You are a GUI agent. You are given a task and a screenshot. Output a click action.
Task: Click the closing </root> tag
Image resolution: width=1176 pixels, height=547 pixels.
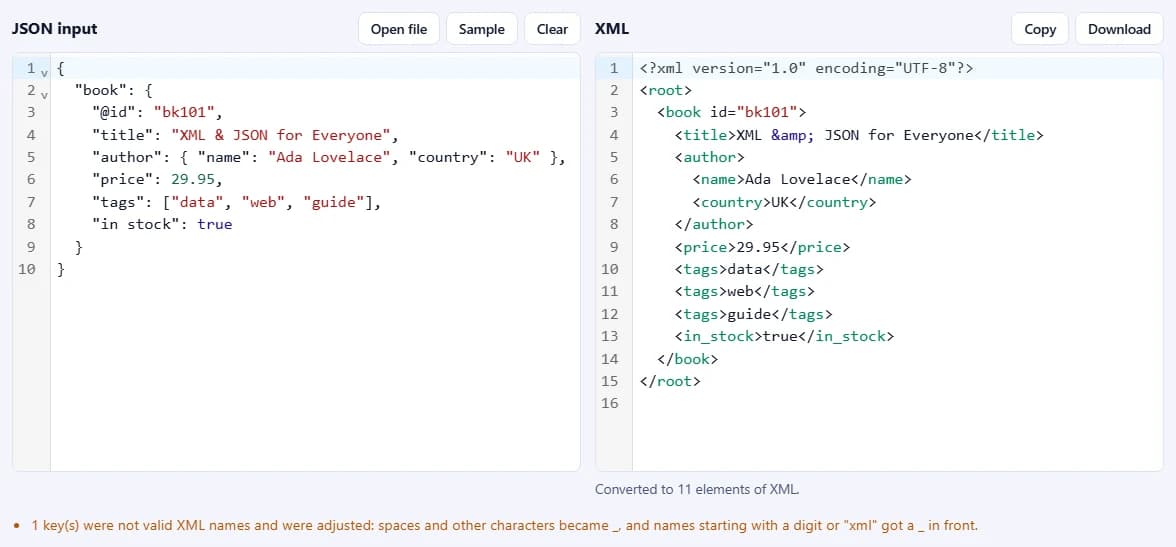(670, 381)
